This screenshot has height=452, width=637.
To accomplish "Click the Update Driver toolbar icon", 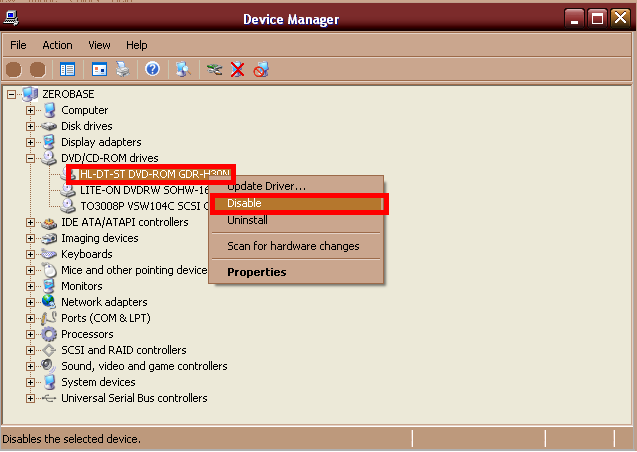I will point(214,69).
